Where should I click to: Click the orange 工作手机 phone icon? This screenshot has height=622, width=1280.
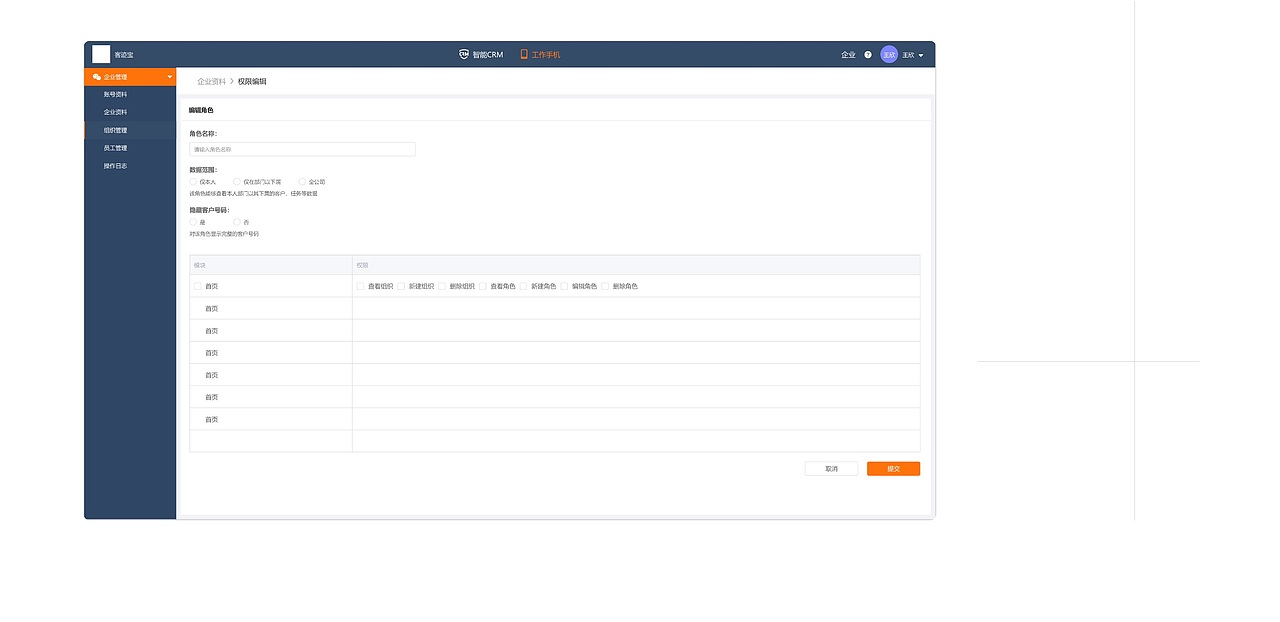[x=524, y=54]
